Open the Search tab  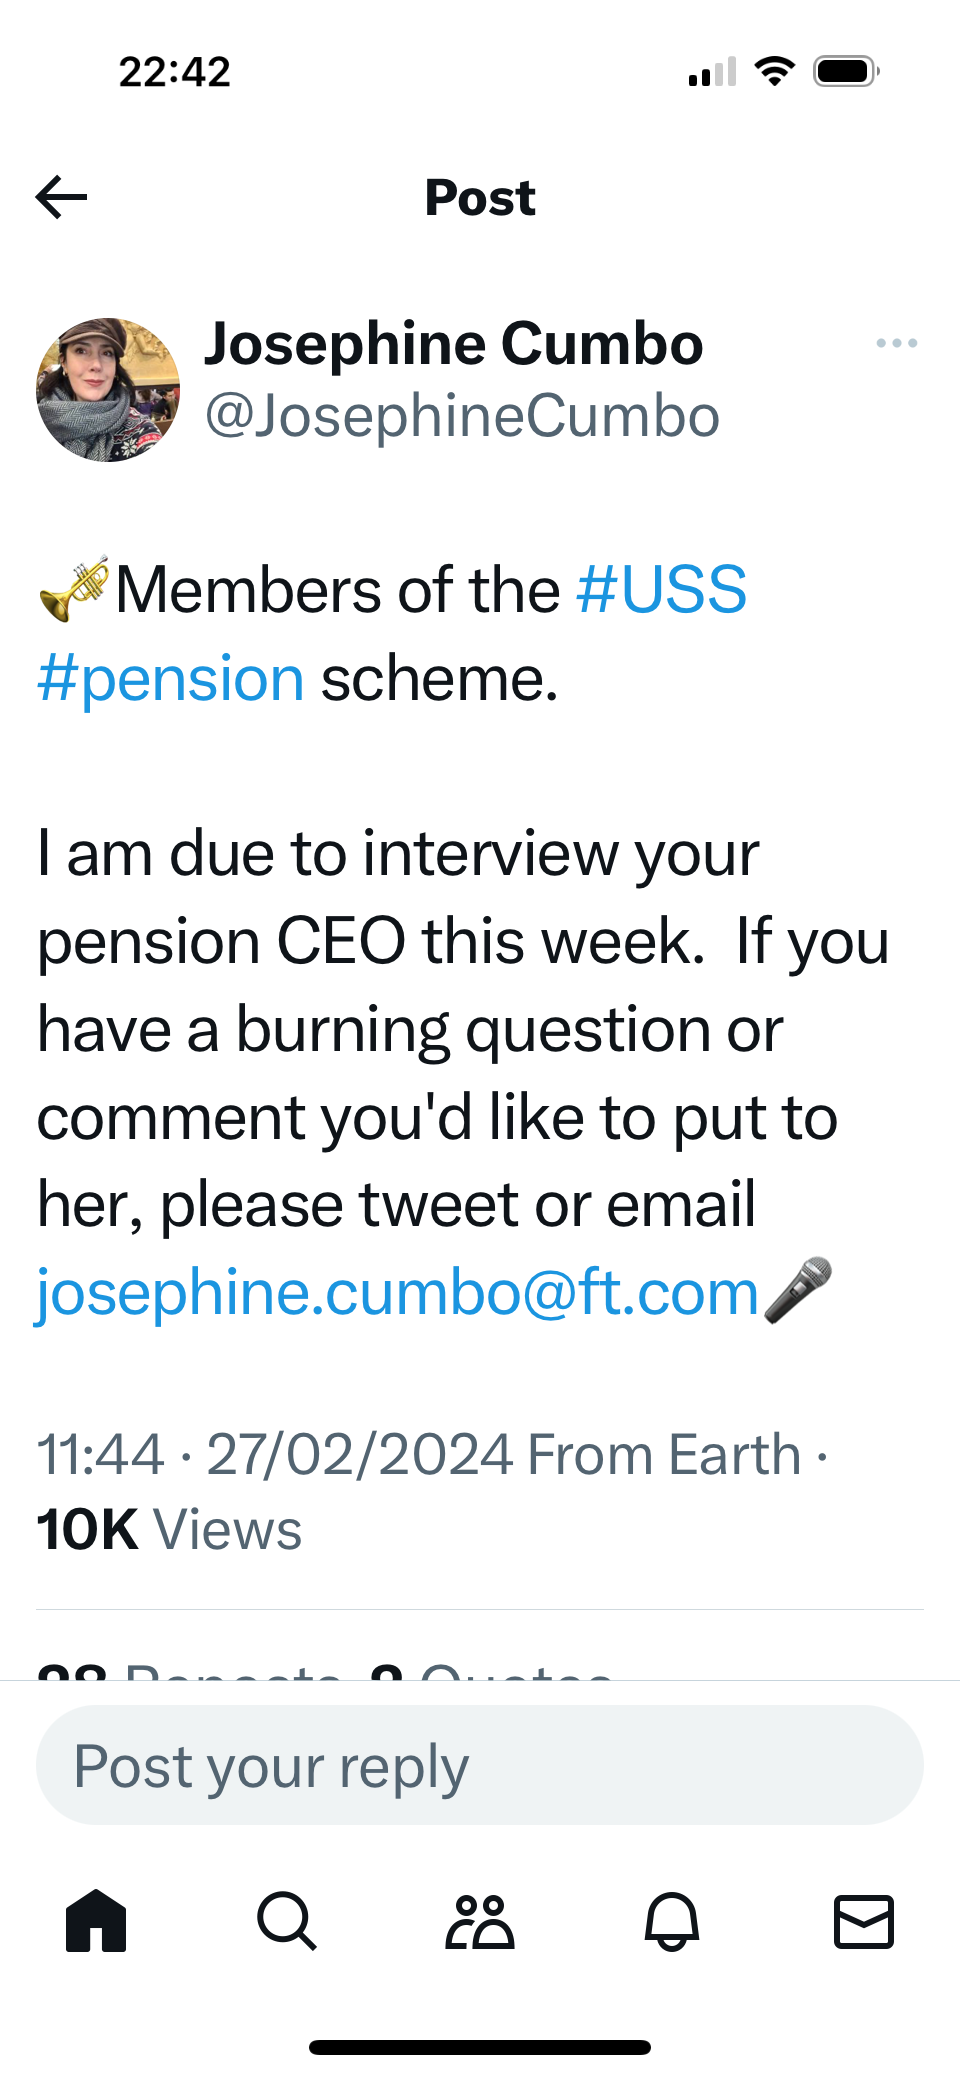coord(287,1921)
